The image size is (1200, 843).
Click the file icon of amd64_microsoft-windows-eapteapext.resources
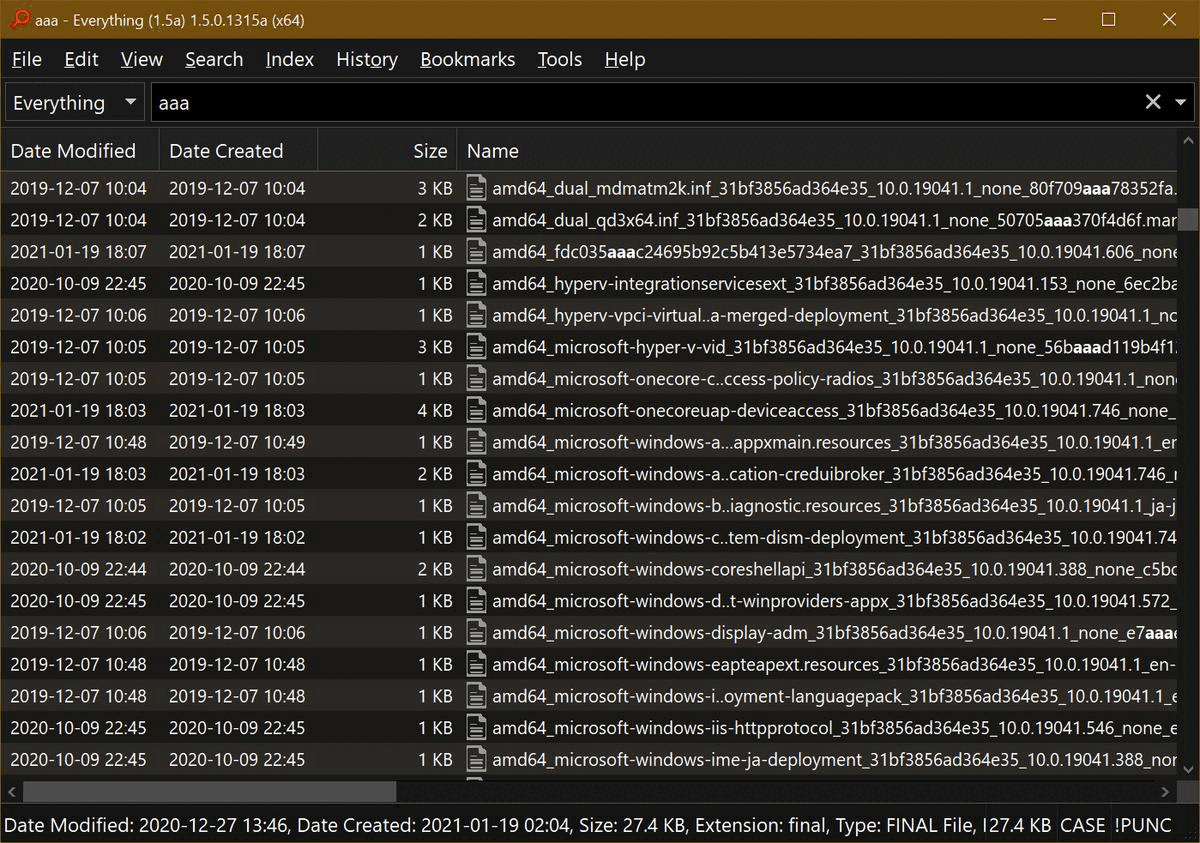pos(477,664)
